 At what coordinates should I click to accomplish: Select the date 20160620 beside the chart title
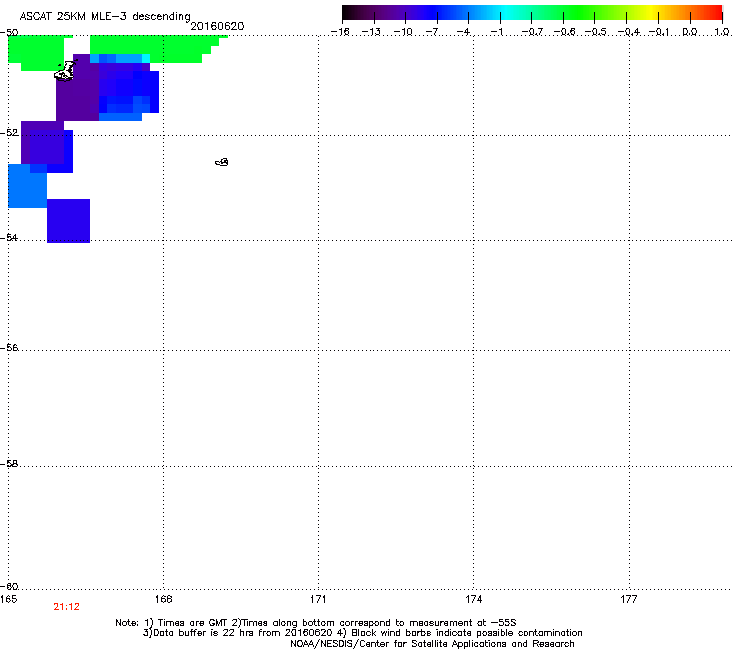click(217, 26)
